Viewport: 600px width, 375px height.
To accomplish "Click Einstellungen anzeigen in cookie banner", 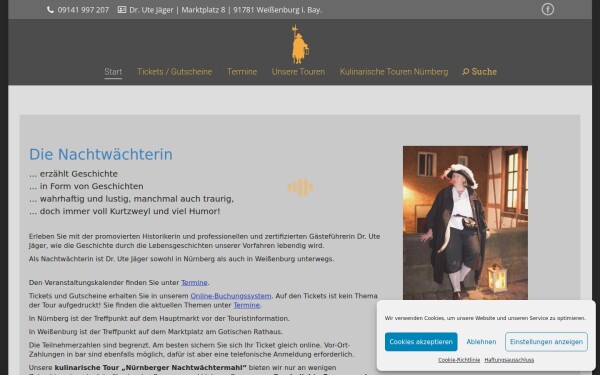I will [546, 342].
